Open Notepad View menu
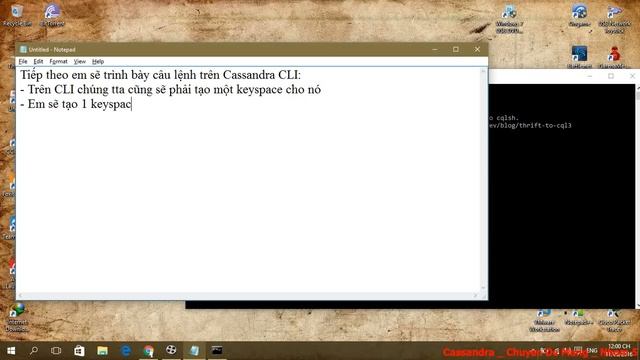Screen dimensions: 640x360 [79, 61]
